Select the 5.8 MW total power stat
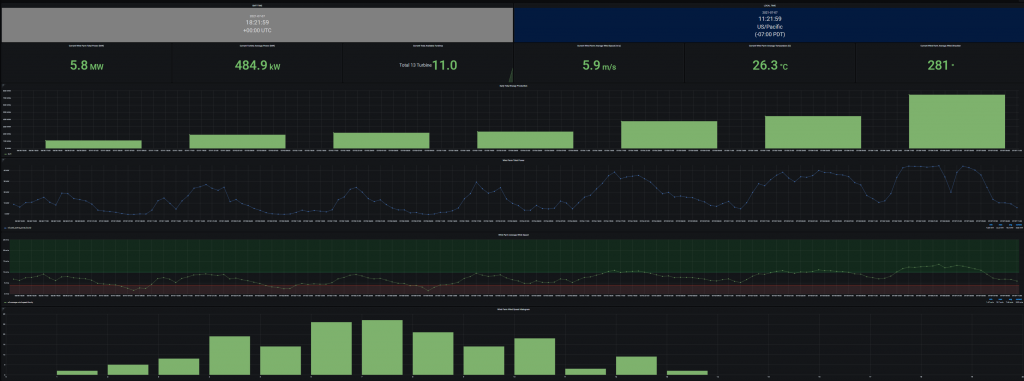 pyautogui.click(x=86, y=65)
